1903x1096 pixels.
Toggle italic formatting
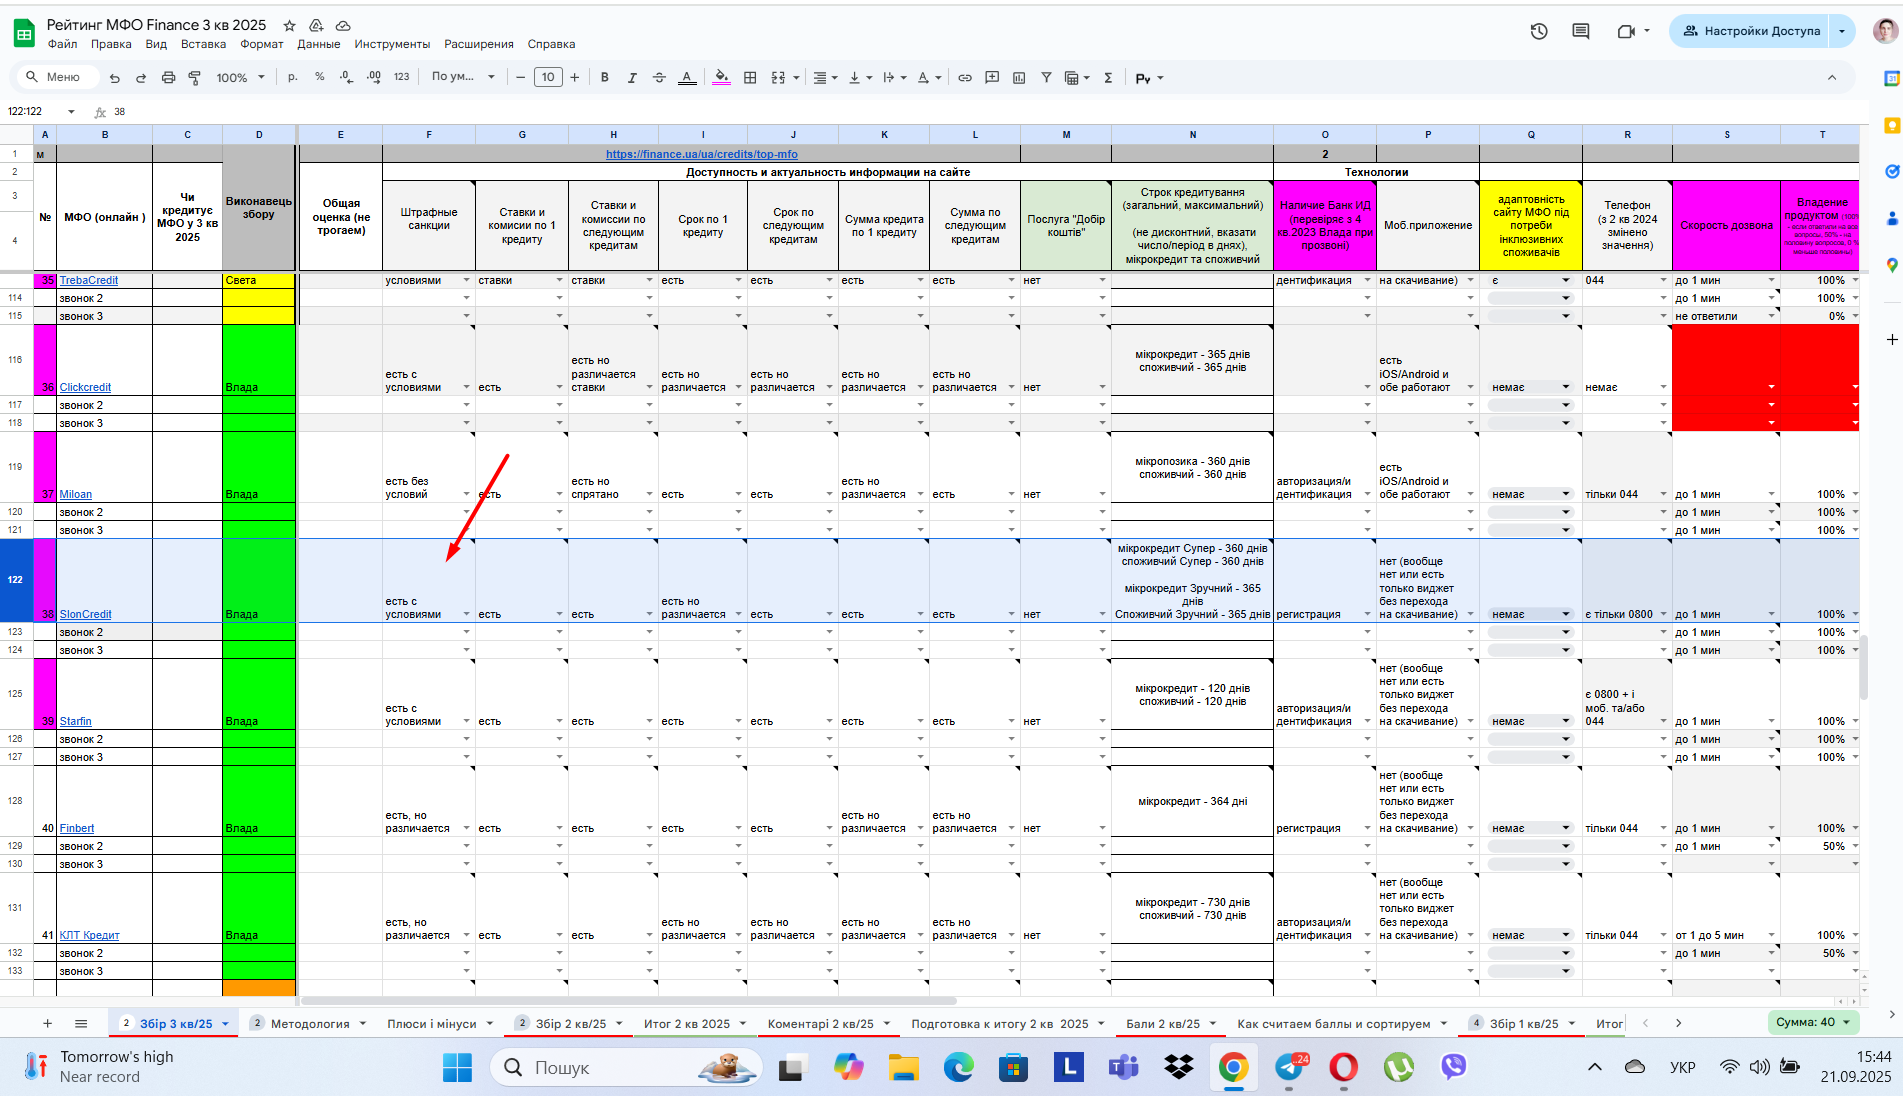[631, 77]
